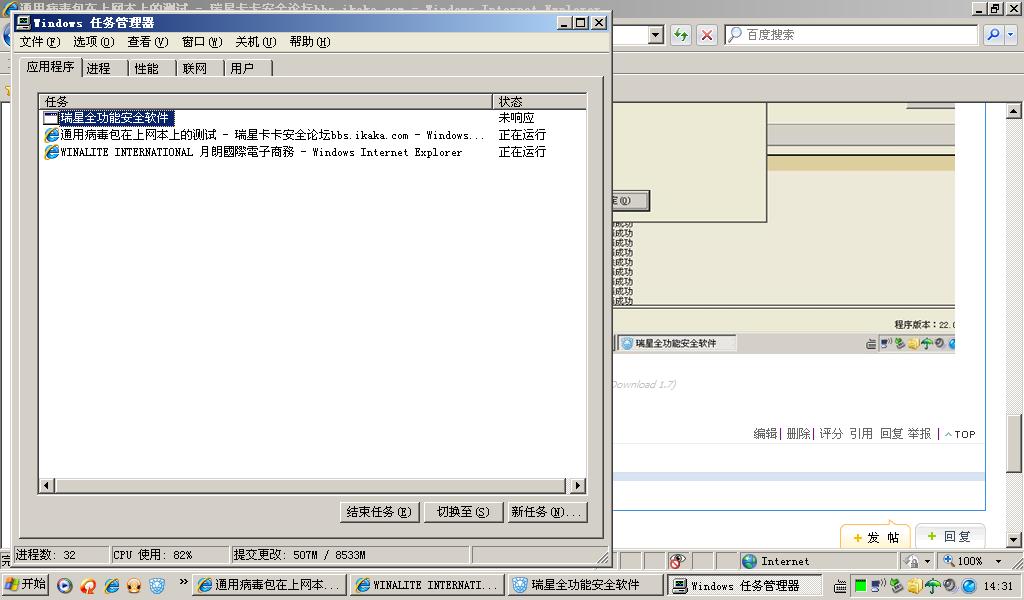Click the green umbrella tray icon
The width and height of the screenshot is (1024, 600).
(x=931, y=586)
